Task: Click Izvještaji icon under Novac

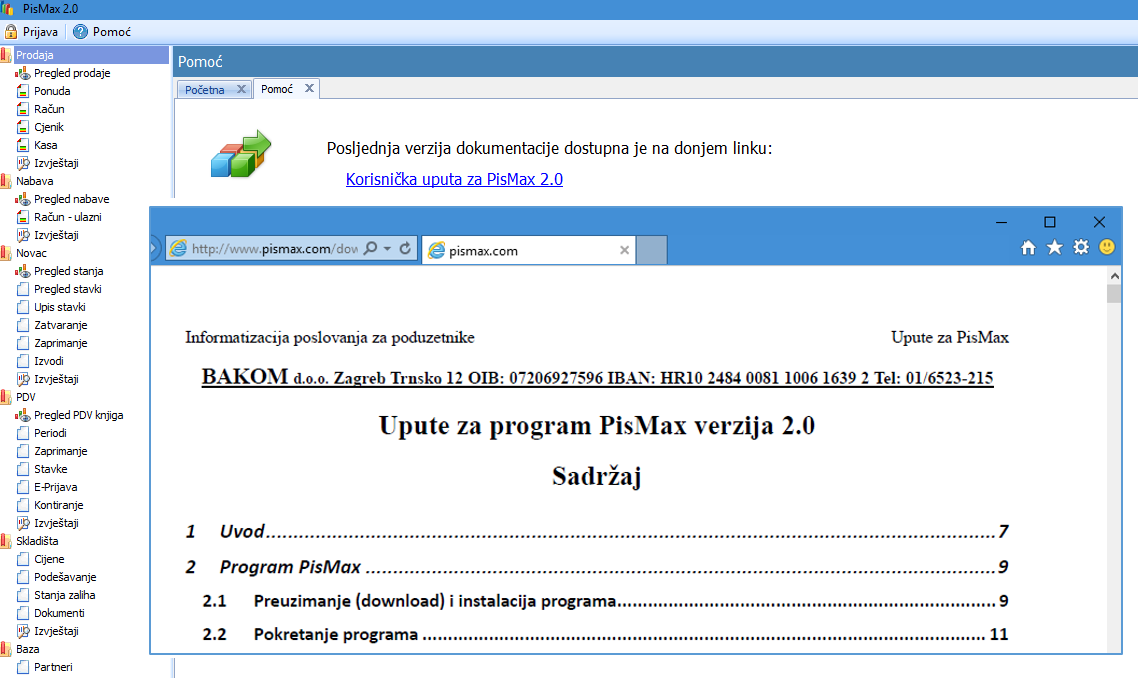Action: click(x=23, y=379)
